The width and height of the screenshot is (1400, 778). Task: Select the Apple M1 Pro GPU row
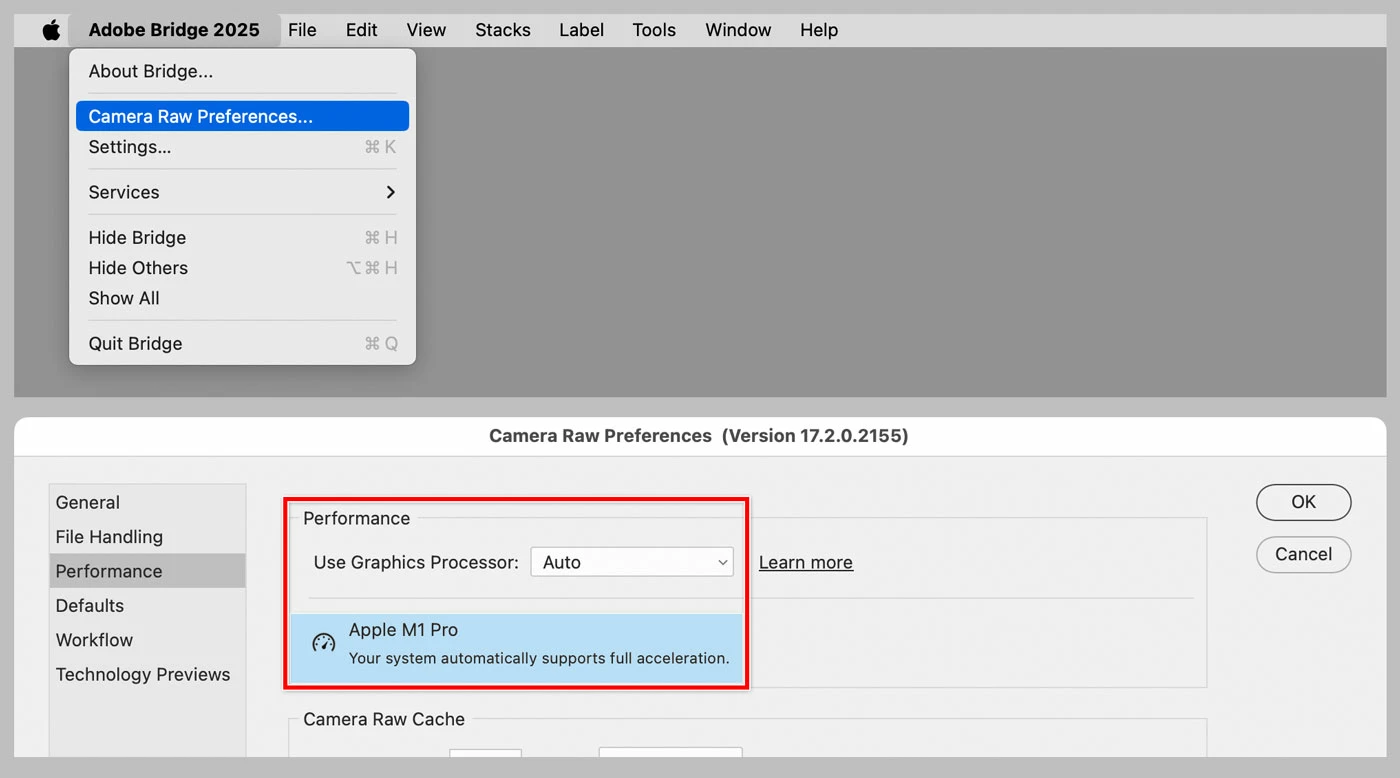(x=517, y=648)
